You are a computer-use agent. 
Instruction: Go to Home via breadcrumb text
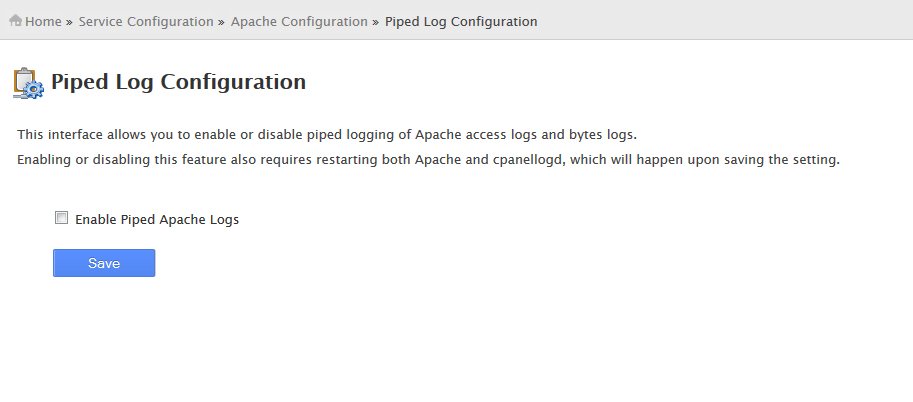43,22
